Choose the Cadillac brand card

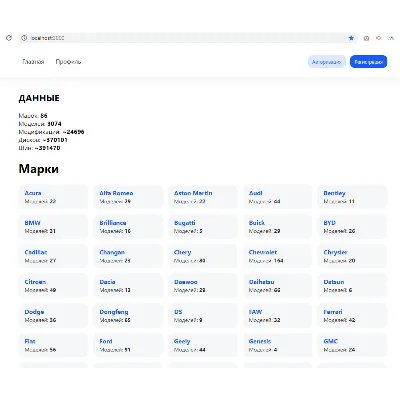point(53,256)
